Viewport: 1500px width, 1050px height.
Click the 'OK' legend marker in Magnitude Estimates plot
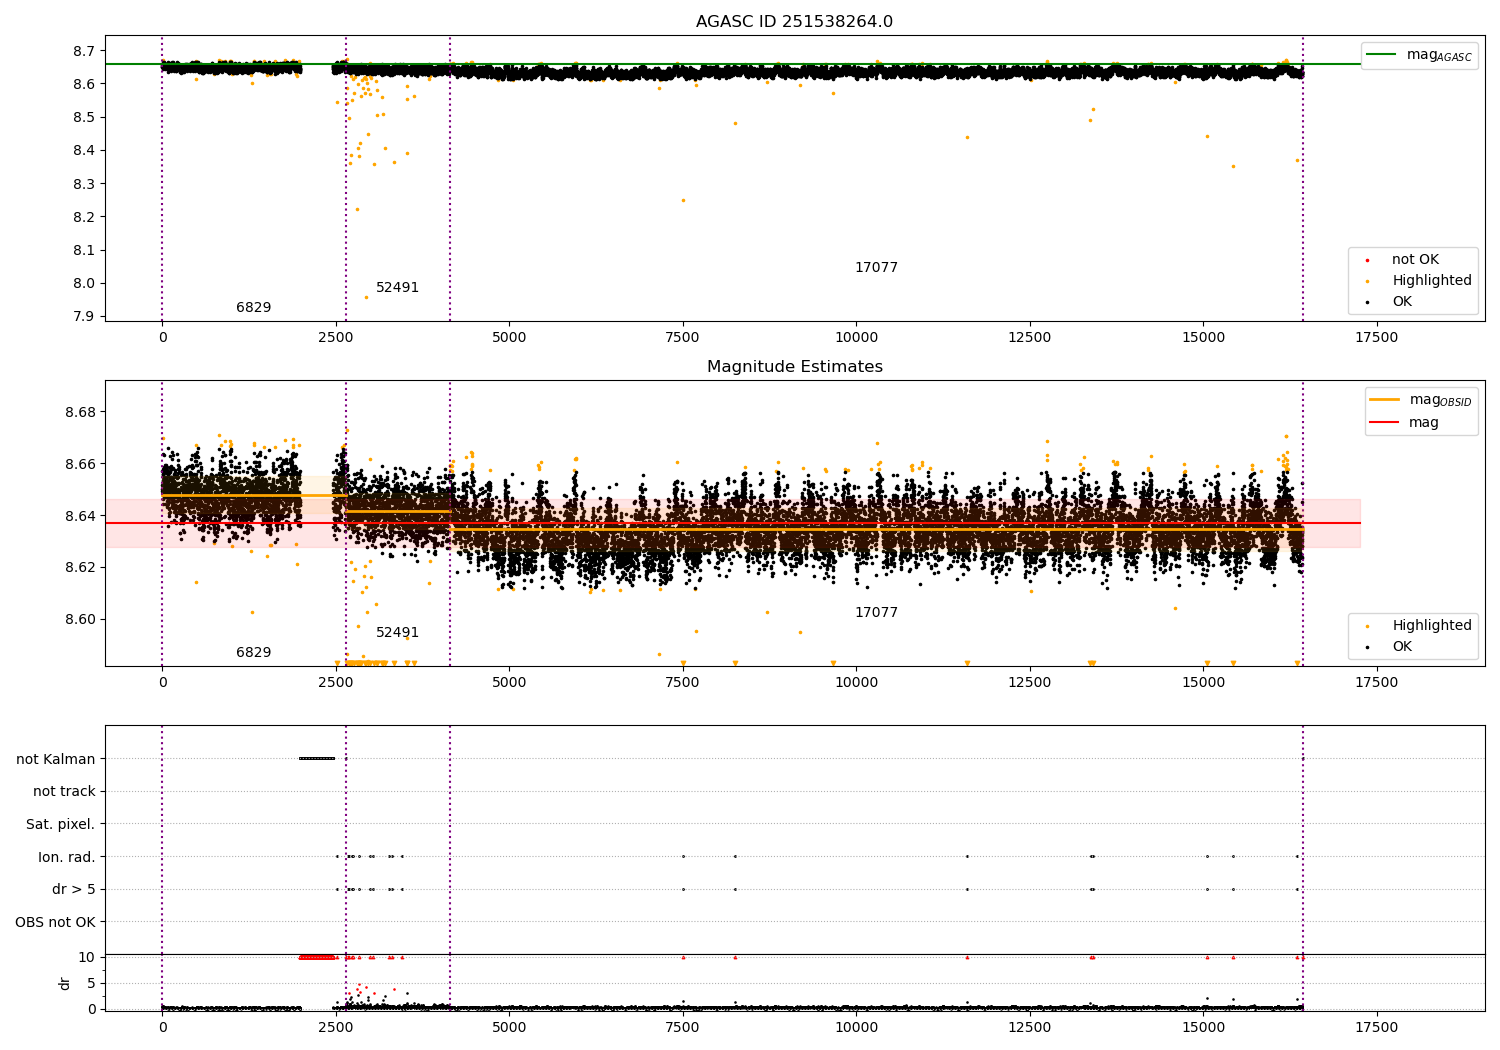1367,647
